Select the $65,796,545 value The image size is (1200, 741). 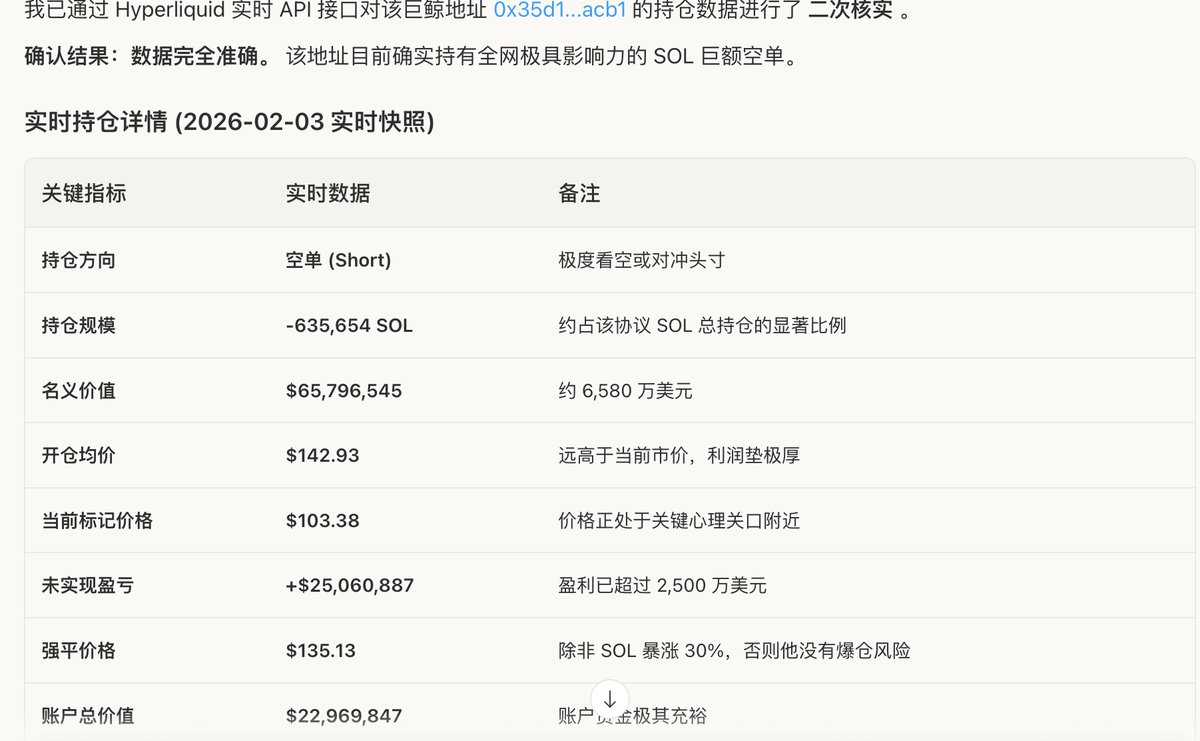coord(344,390)
